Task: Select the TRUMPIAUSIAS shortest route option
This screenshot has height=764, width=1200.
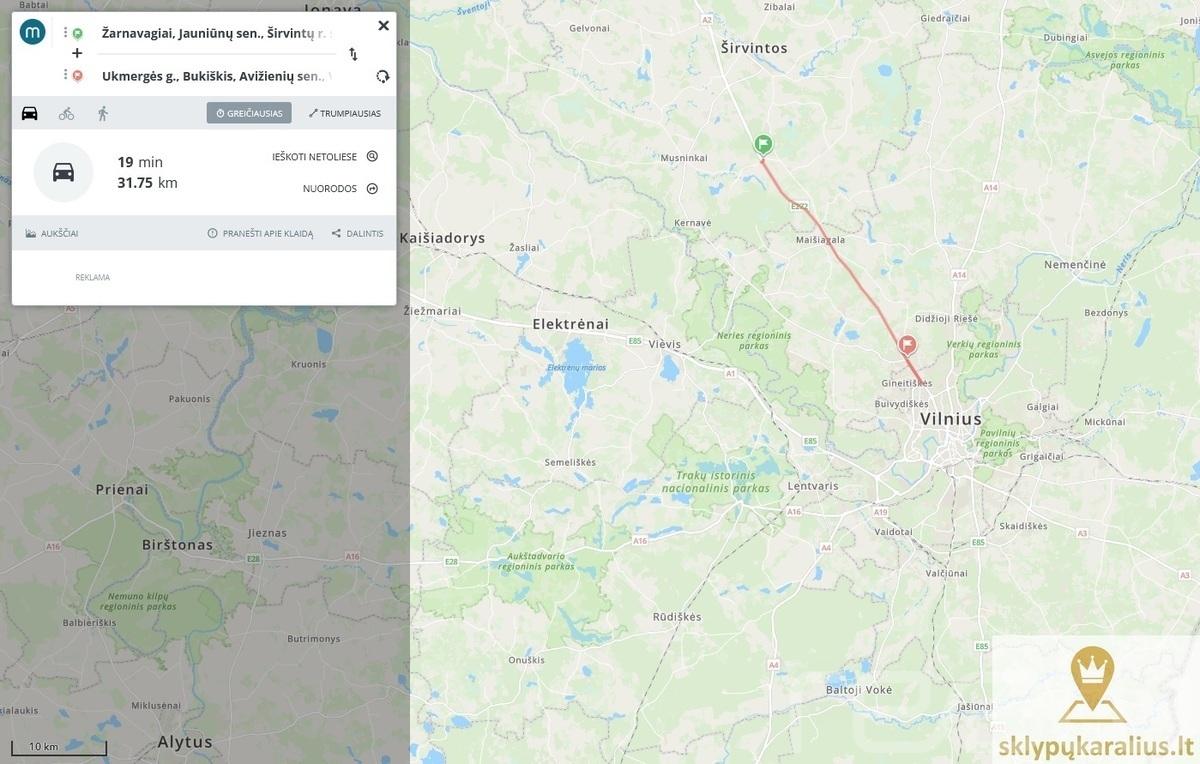Action: 345,113
